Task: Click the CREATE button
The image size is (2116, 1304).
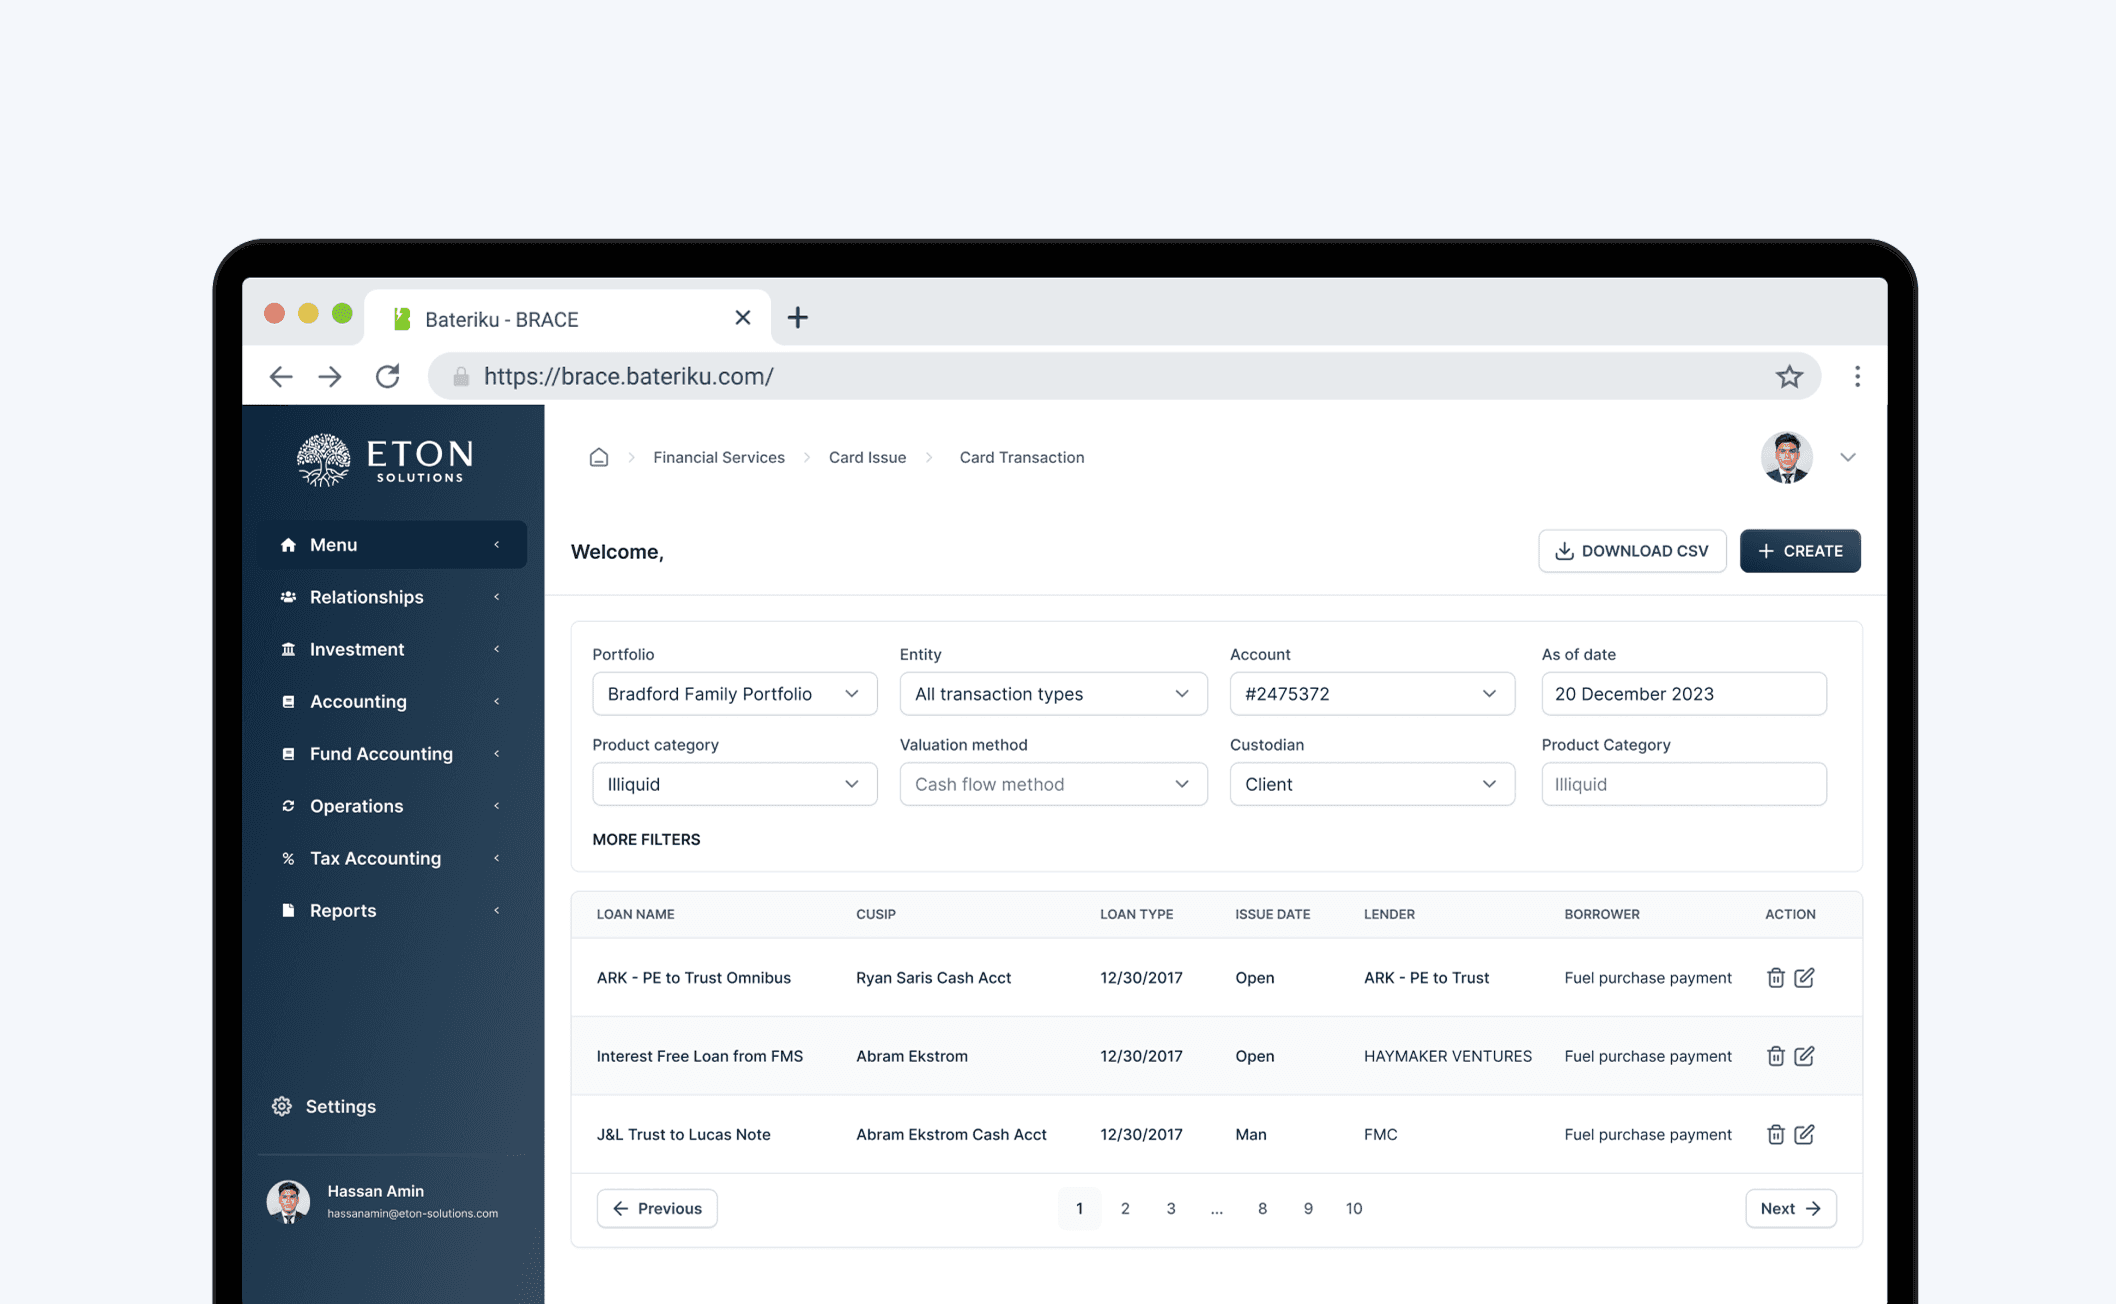Action: point(1799,551)
